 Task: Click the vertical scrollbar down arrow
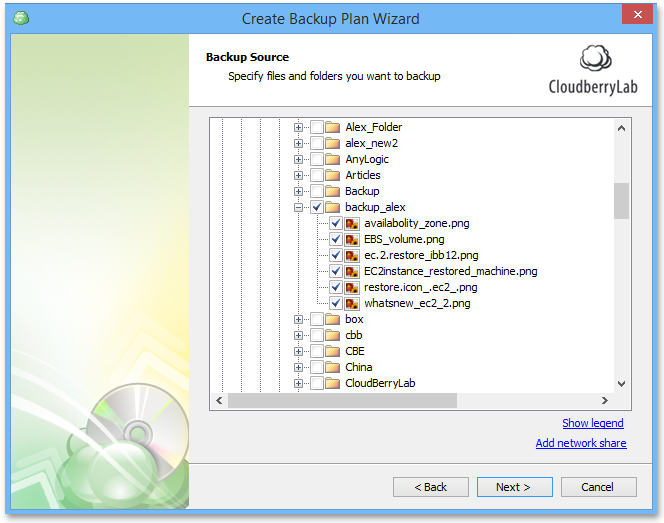tap(621, 384)
